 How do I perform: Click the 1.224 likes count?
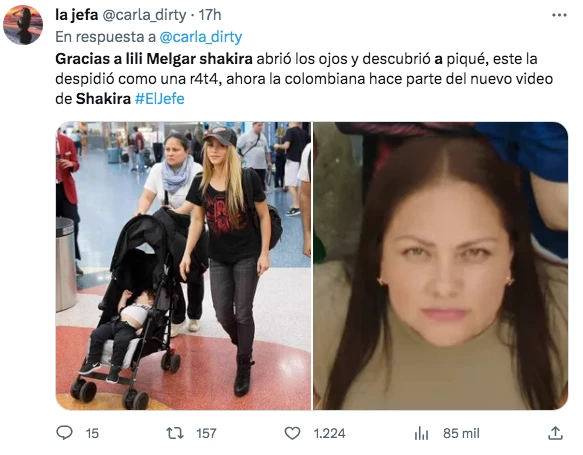point(329,433)
